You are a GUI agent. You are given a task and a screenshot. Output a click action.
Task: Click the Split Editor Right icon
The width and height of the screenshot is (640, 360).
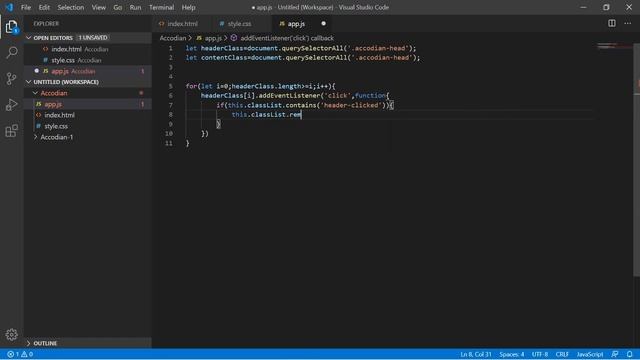[x=611, y=23]
